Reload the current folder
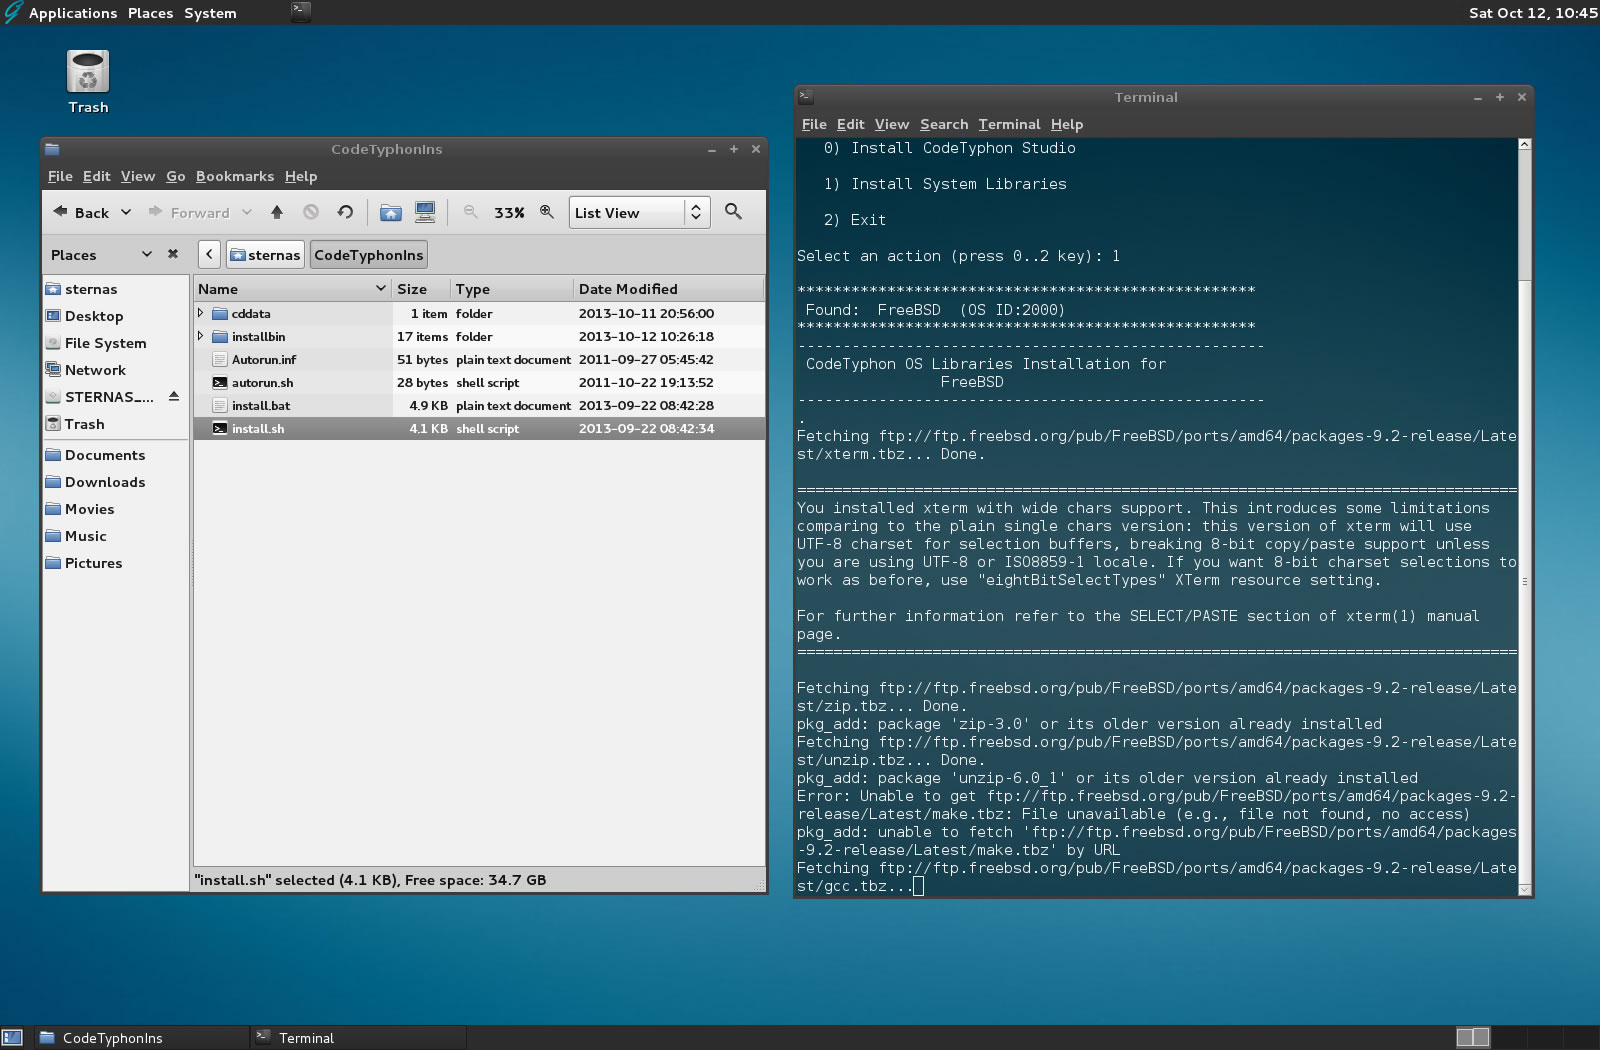Viewport: 1600px width, 1050px height. 345,212
